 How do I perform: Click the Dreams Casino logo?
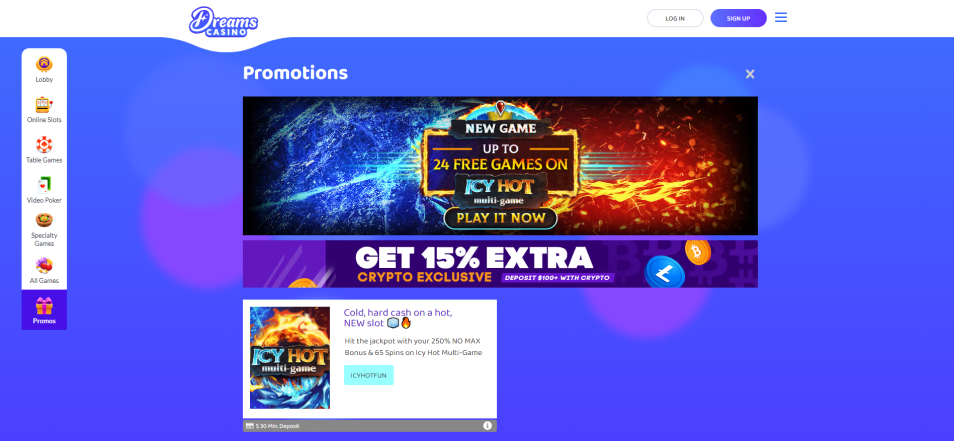223,22
